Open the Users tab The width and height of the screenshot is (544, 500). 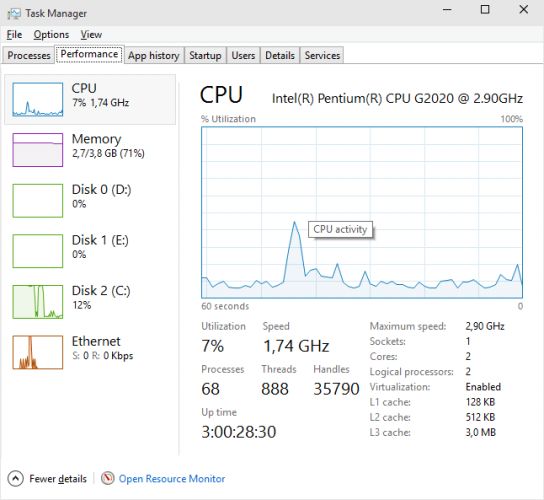tap(243, 56)
